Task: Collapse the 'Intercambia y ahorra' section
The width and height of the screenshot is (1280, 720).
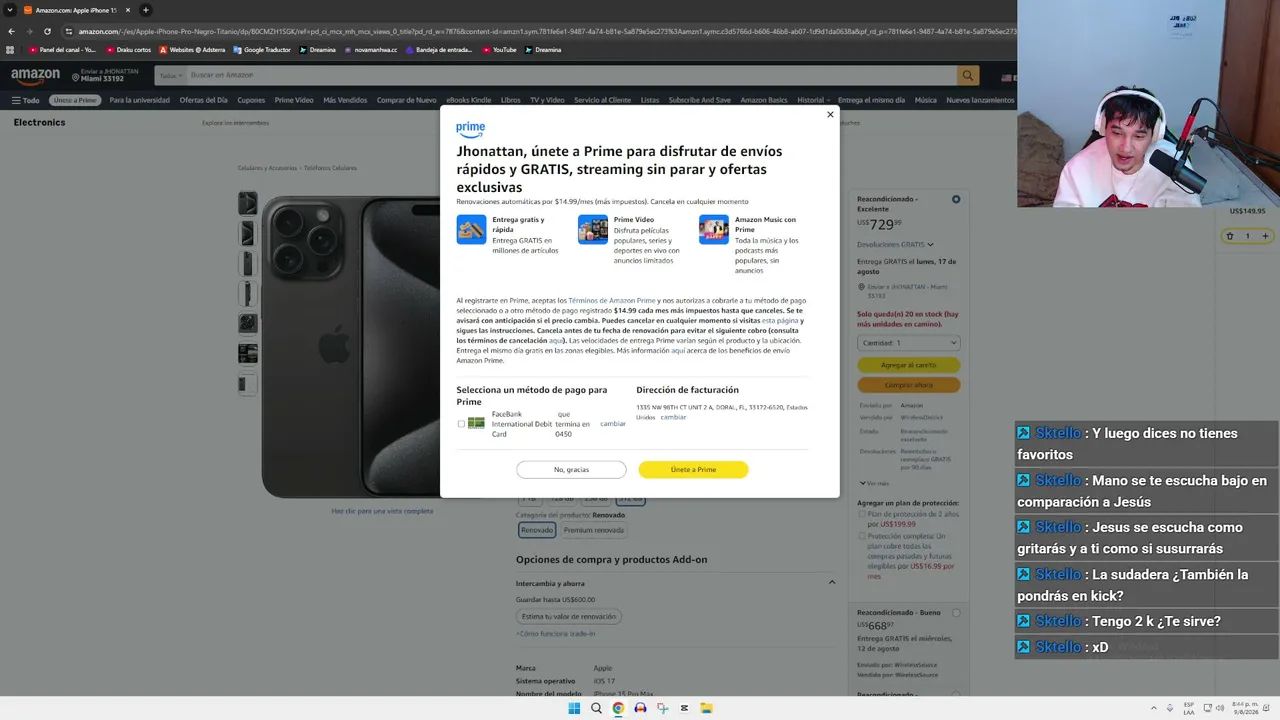Action: [x=831, y=582]
